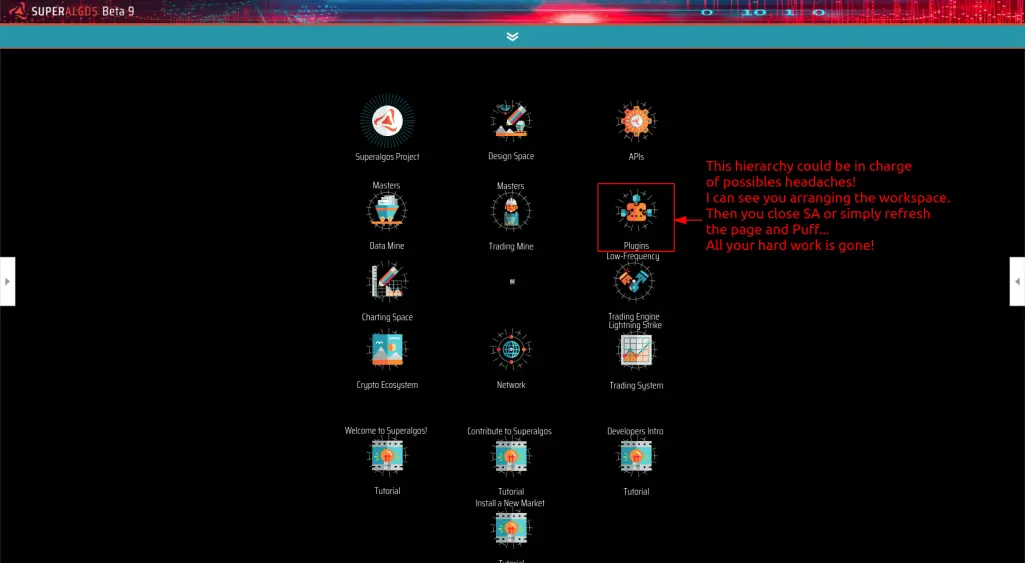Screen dimensions: 1025x563
Task: Select the Masters Trading Mine icon
Action: [511, 211]
